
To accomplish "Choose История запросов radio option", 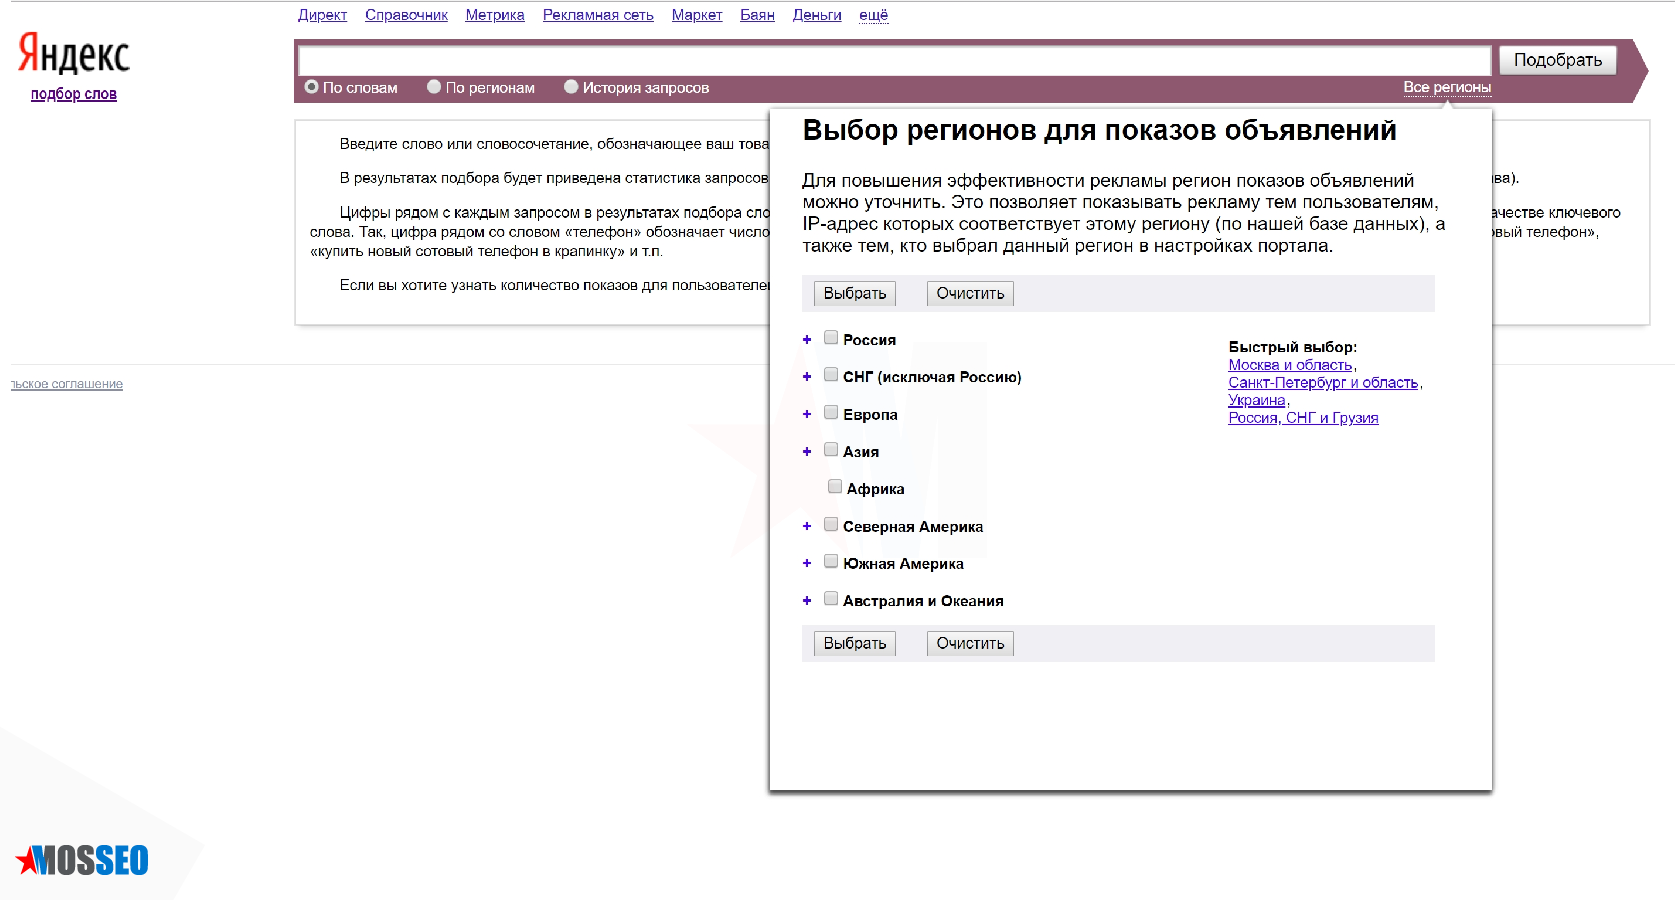I will click(x=571, y=87).
